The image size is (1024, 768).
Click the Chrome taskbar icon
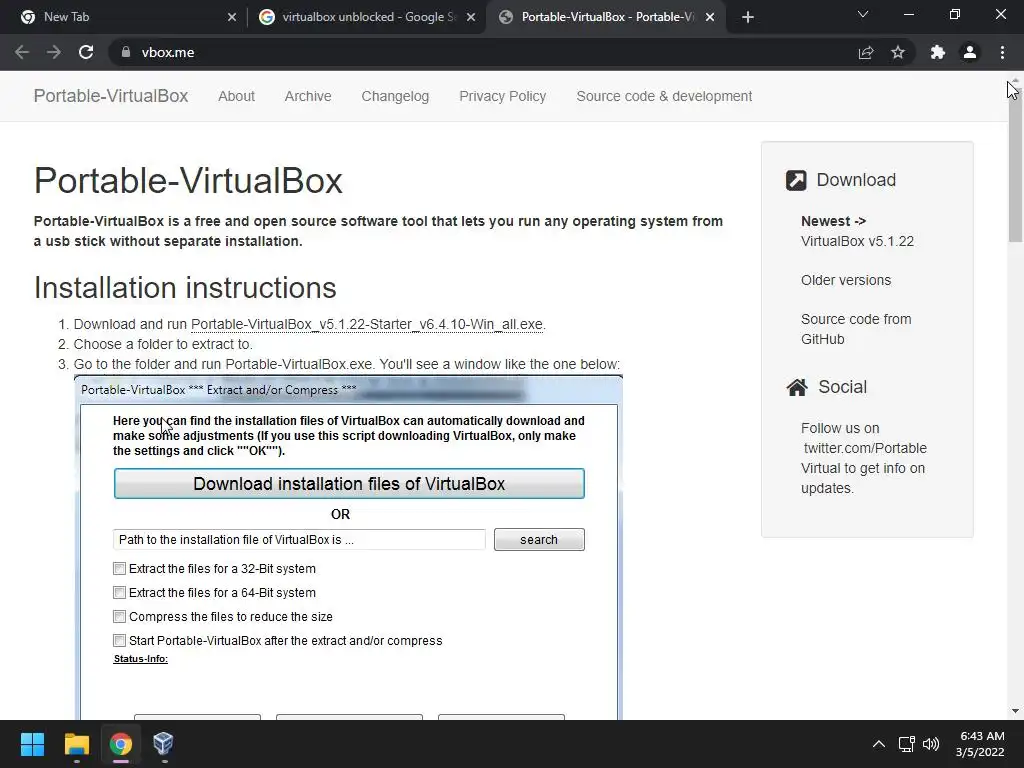click(x=120, y=744)
